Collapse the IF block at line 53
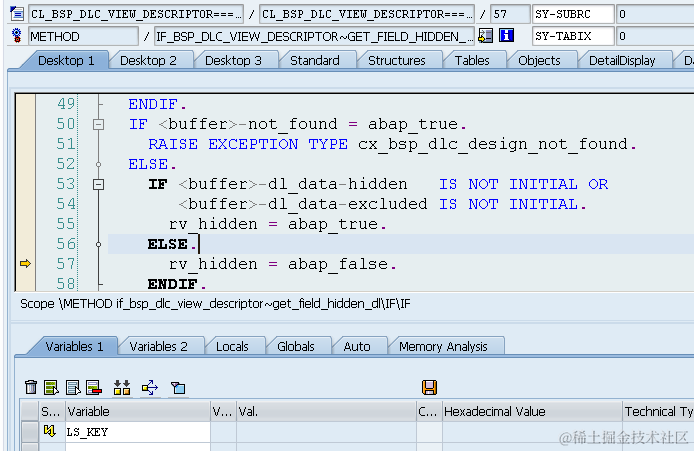The image size is (694, 451). (98, 184)
